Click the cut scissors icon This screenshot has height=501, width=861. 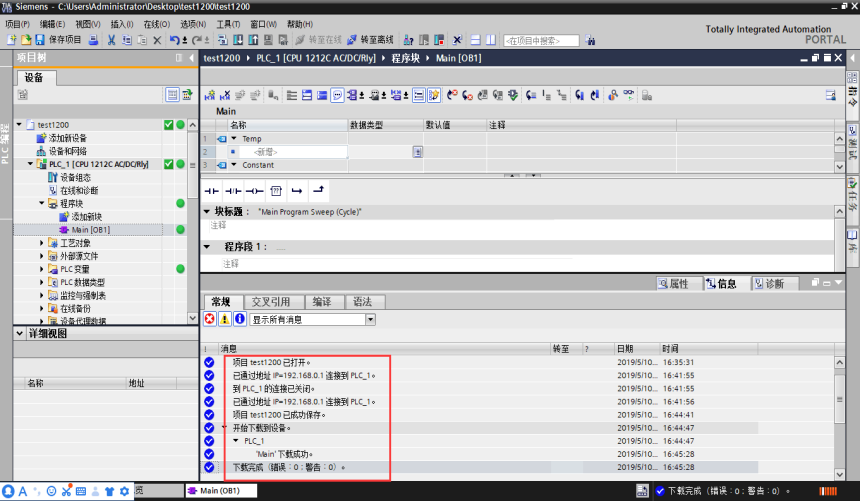(x=111, y=40)
